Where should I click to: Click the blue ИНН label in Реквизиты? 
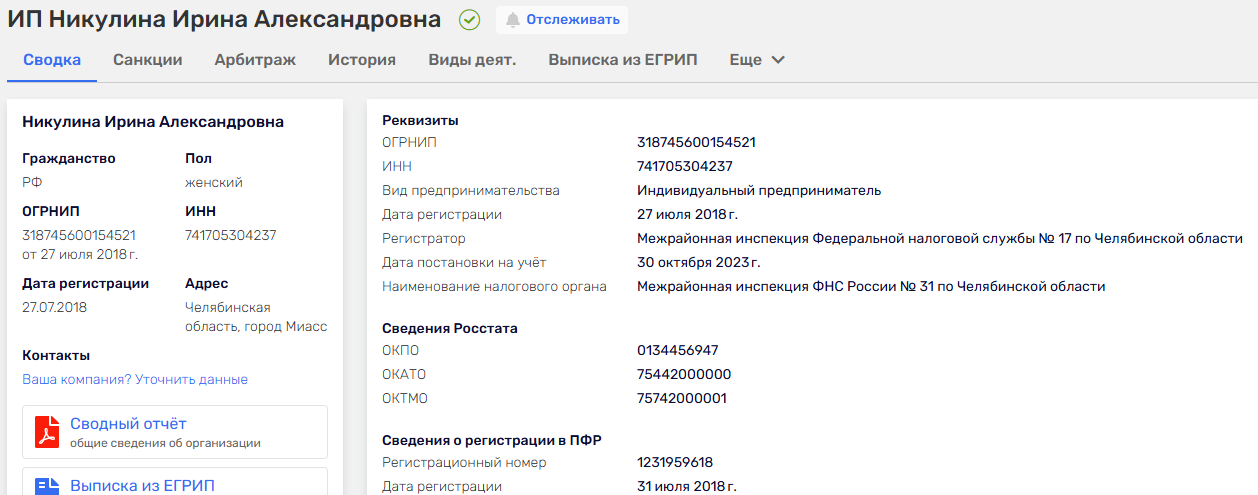click(397, 167)
